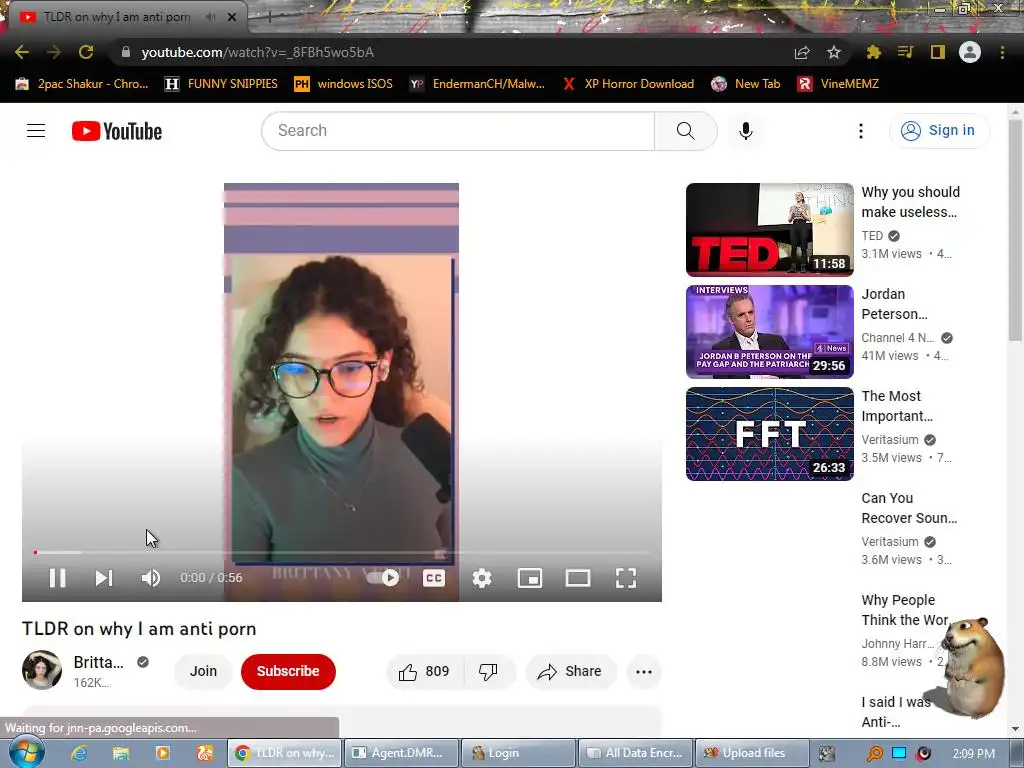Open Windows Explorer folder in taskbar
This screenshot has height=768, width=1024.
pyautogui.click(x=121, y=753)
